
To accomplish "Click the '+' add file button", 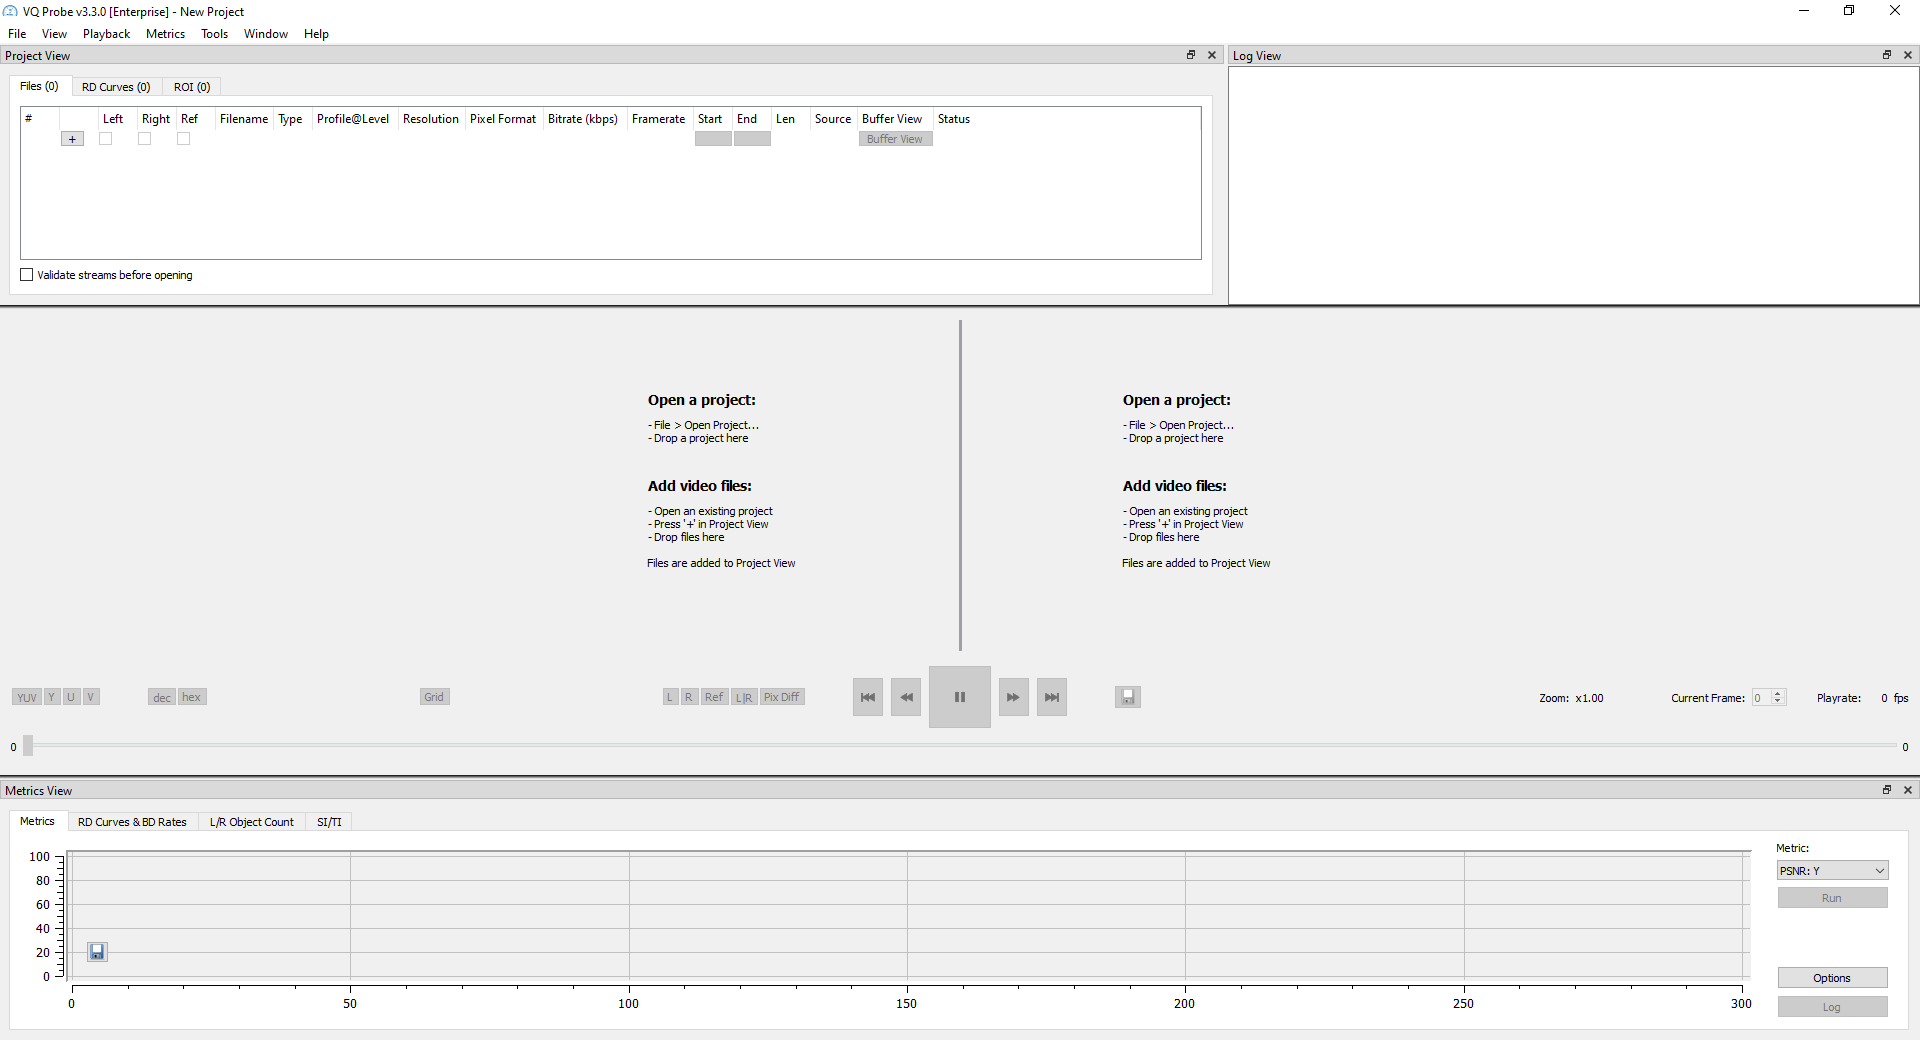I will (72, 139).
